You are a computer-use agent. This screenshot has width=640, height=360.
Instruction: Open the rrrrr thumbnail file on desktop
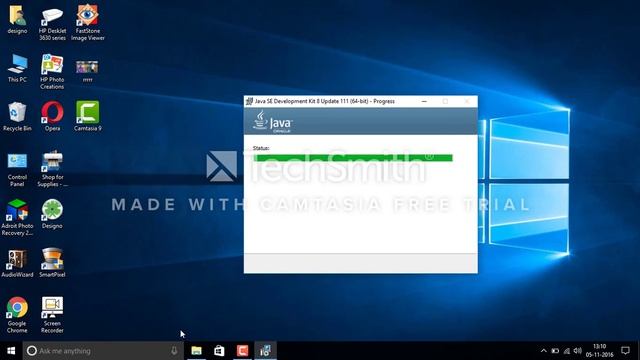87,71
